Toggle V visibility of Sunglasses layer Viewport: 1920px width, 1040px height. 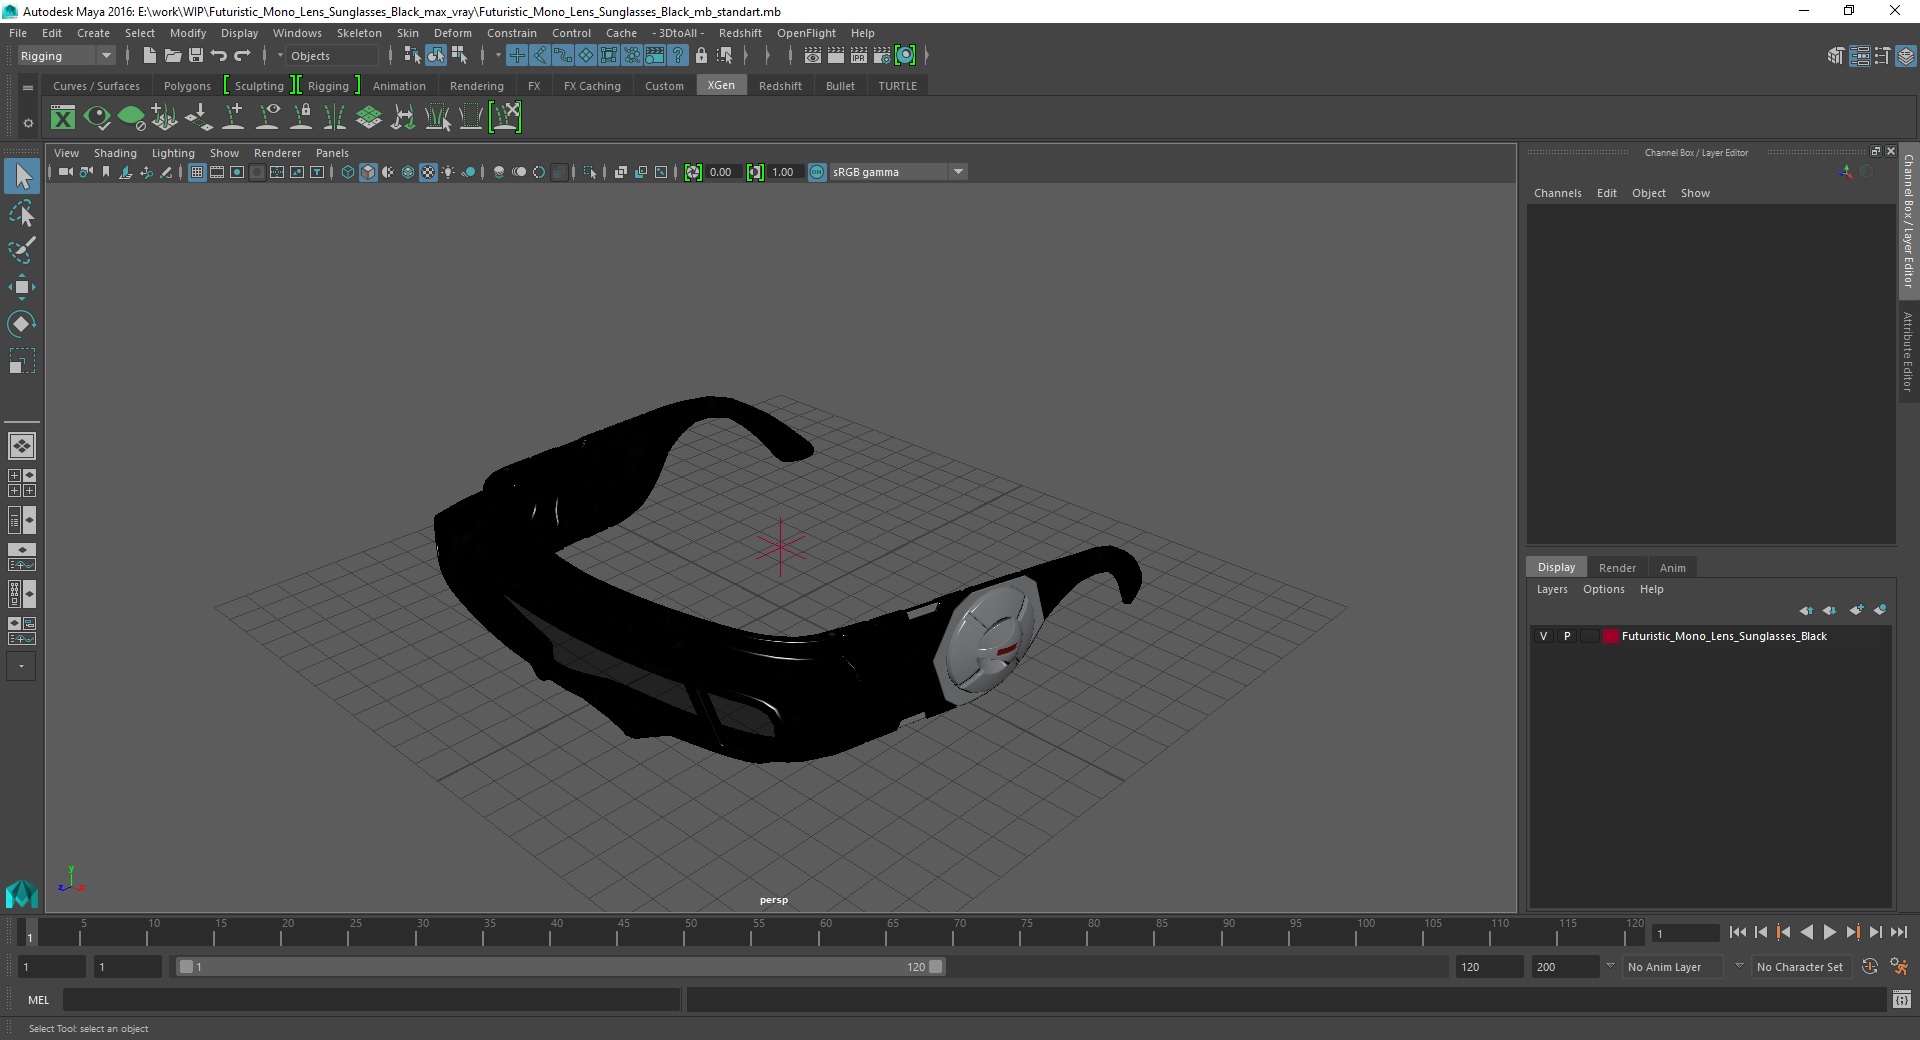1543,636
